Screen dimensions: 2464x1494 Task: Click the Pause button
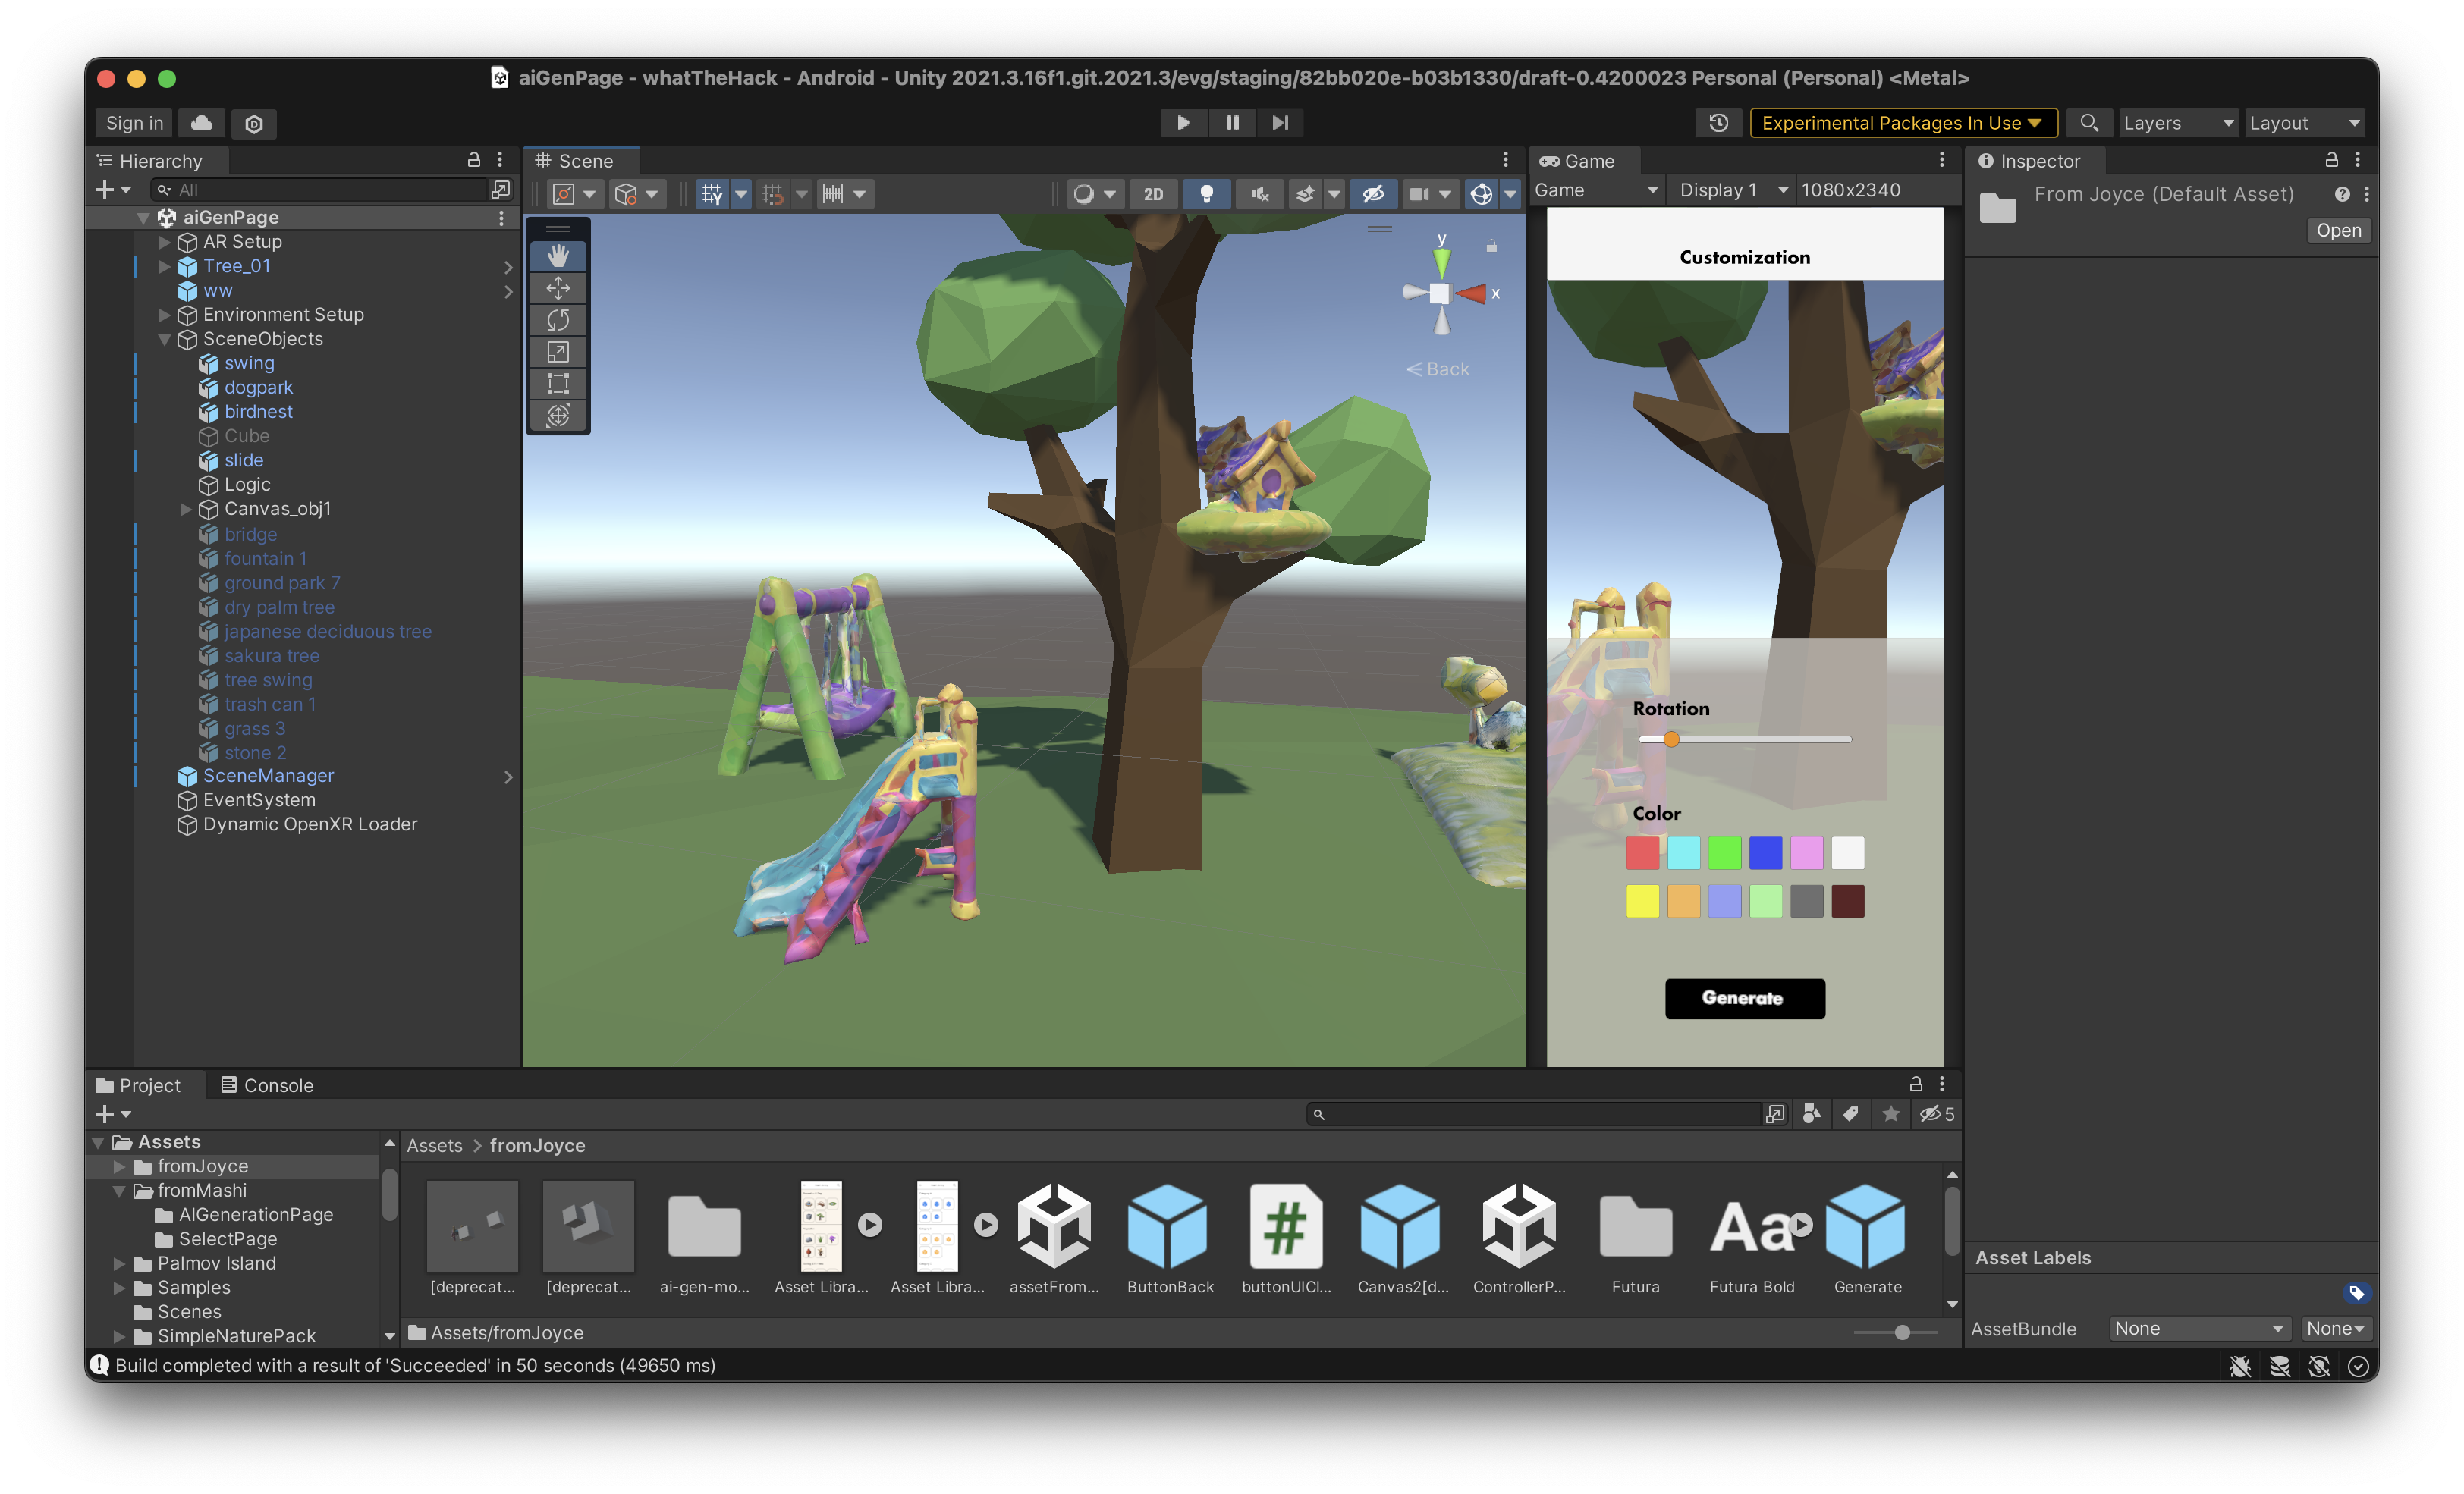(1232, 123)
